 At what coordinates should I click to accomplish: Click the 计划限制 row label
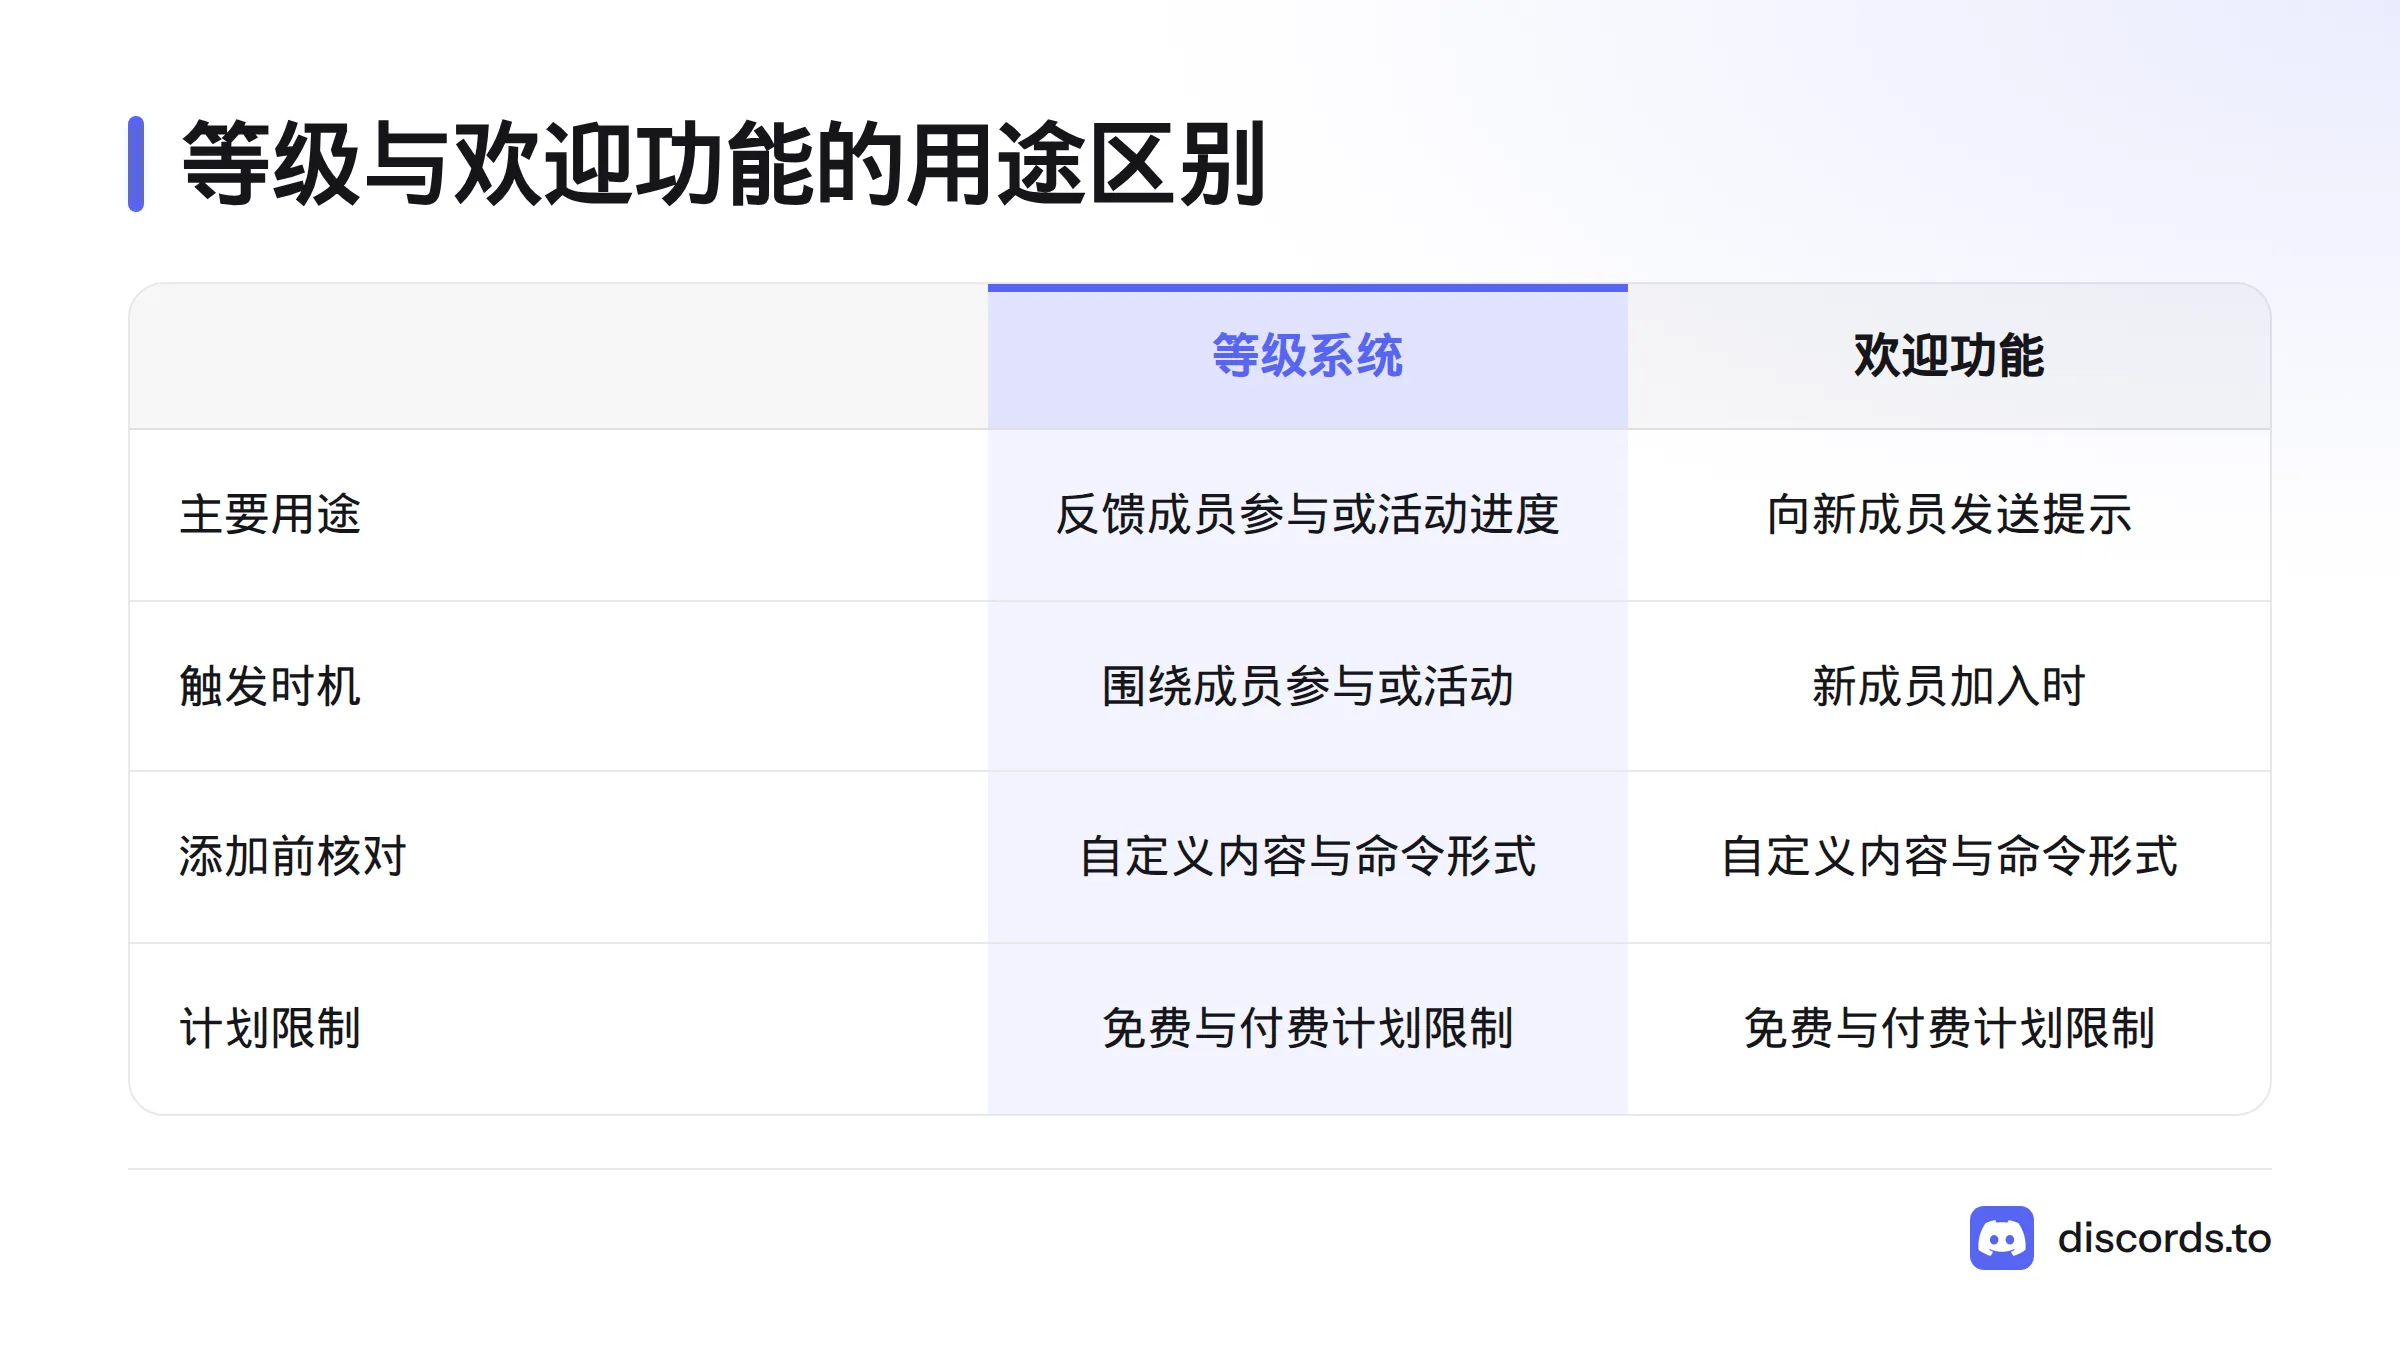pyautogui.click(x=270, y=1029)
